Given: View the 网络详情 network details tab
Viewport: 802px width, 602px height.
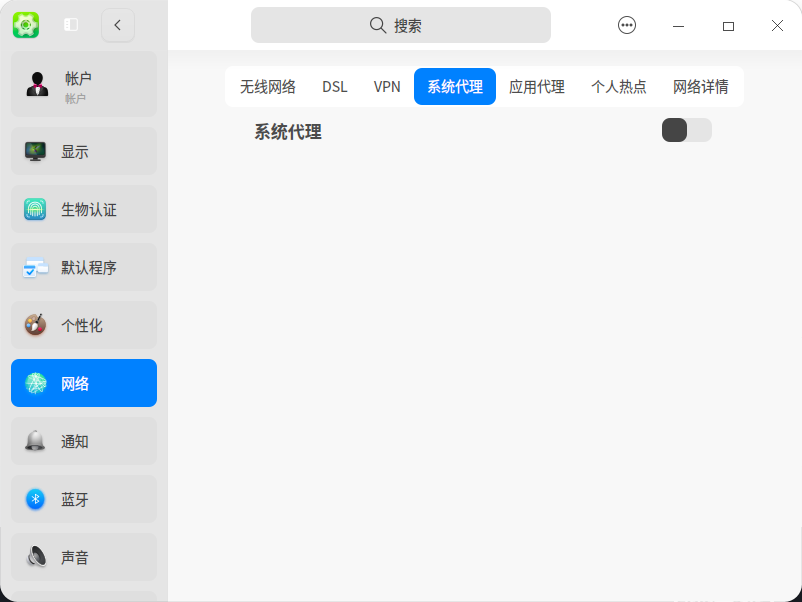Looking at the screenshot, I should pyautogui.click(x=701, y=87).
